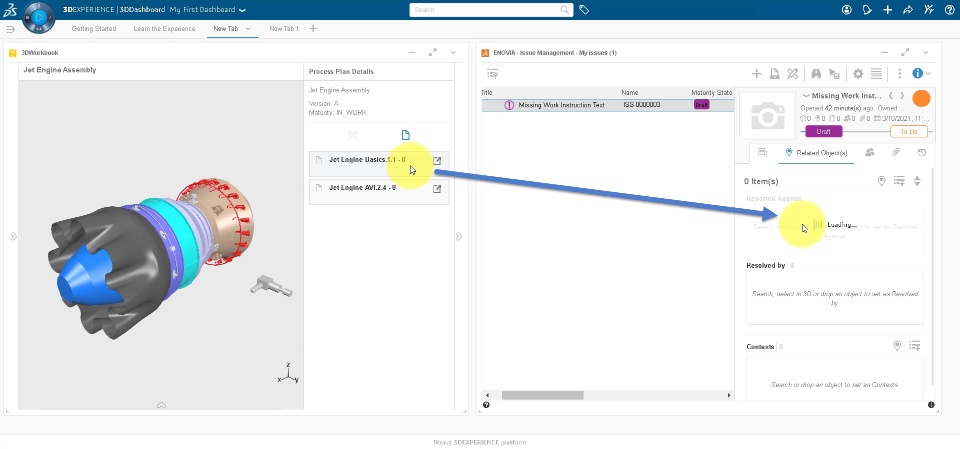Select the Missing Work Instruction Text issue row
960x449 pixels.
(607, 105)
